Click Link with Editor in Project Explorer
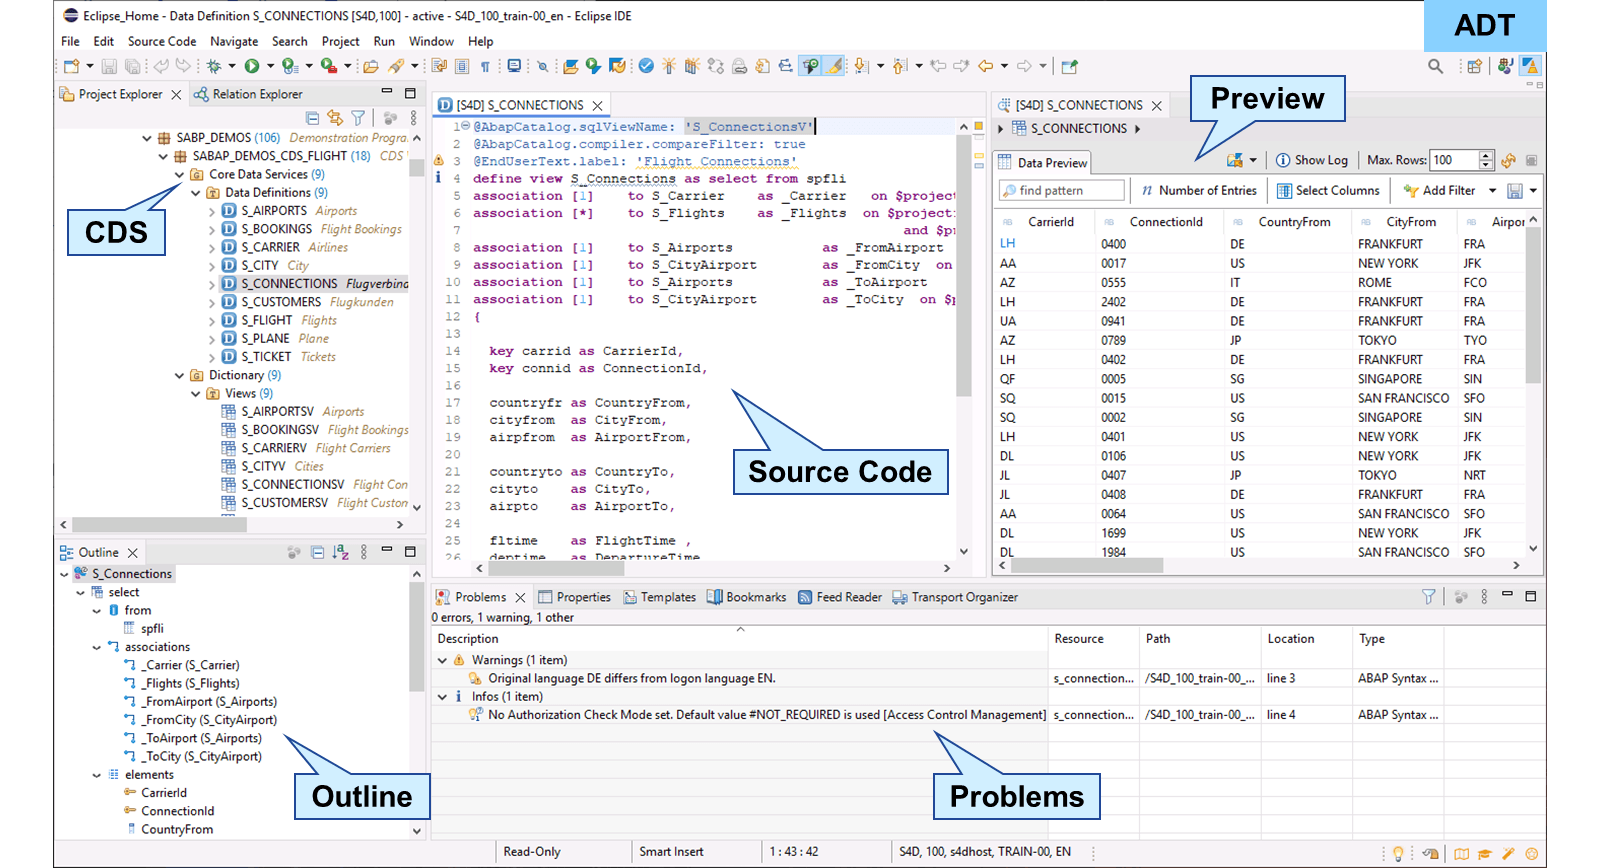Image resolution: width=1600 pixels, height=868 pixels. click(x=335, y=118)
